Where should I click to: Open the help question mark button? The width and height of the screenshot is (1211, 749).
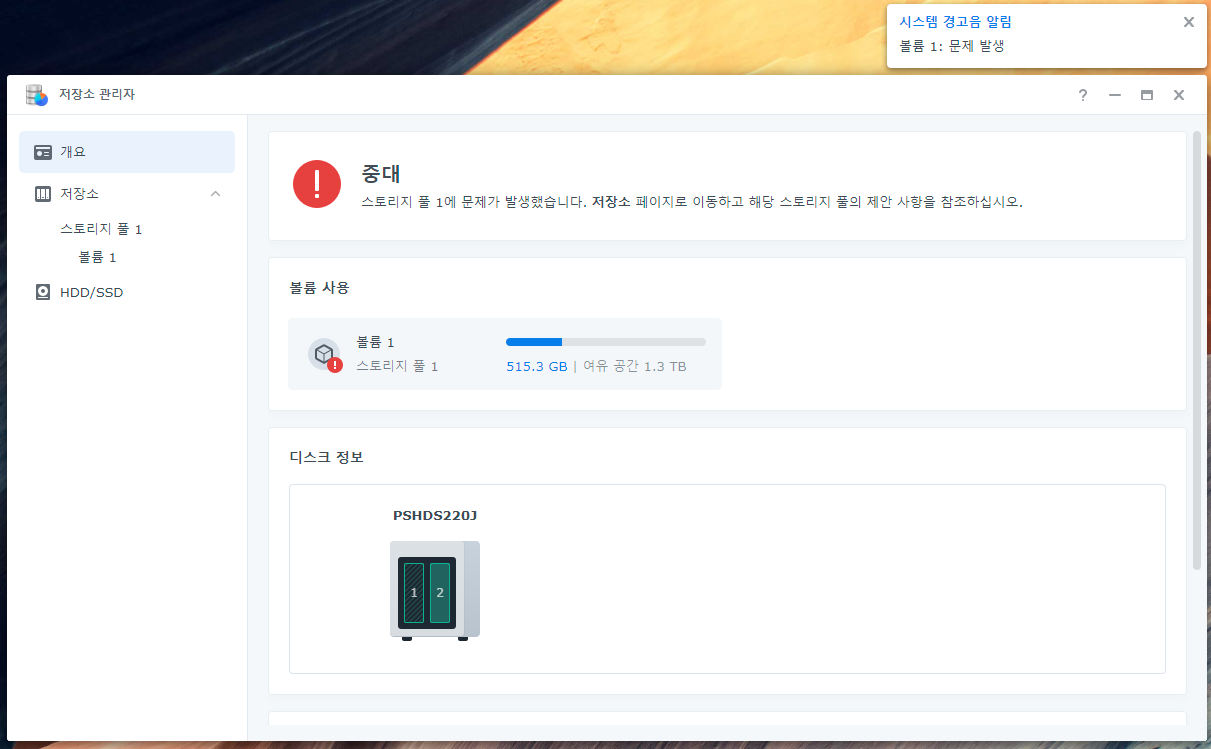tap(1083, 95)
